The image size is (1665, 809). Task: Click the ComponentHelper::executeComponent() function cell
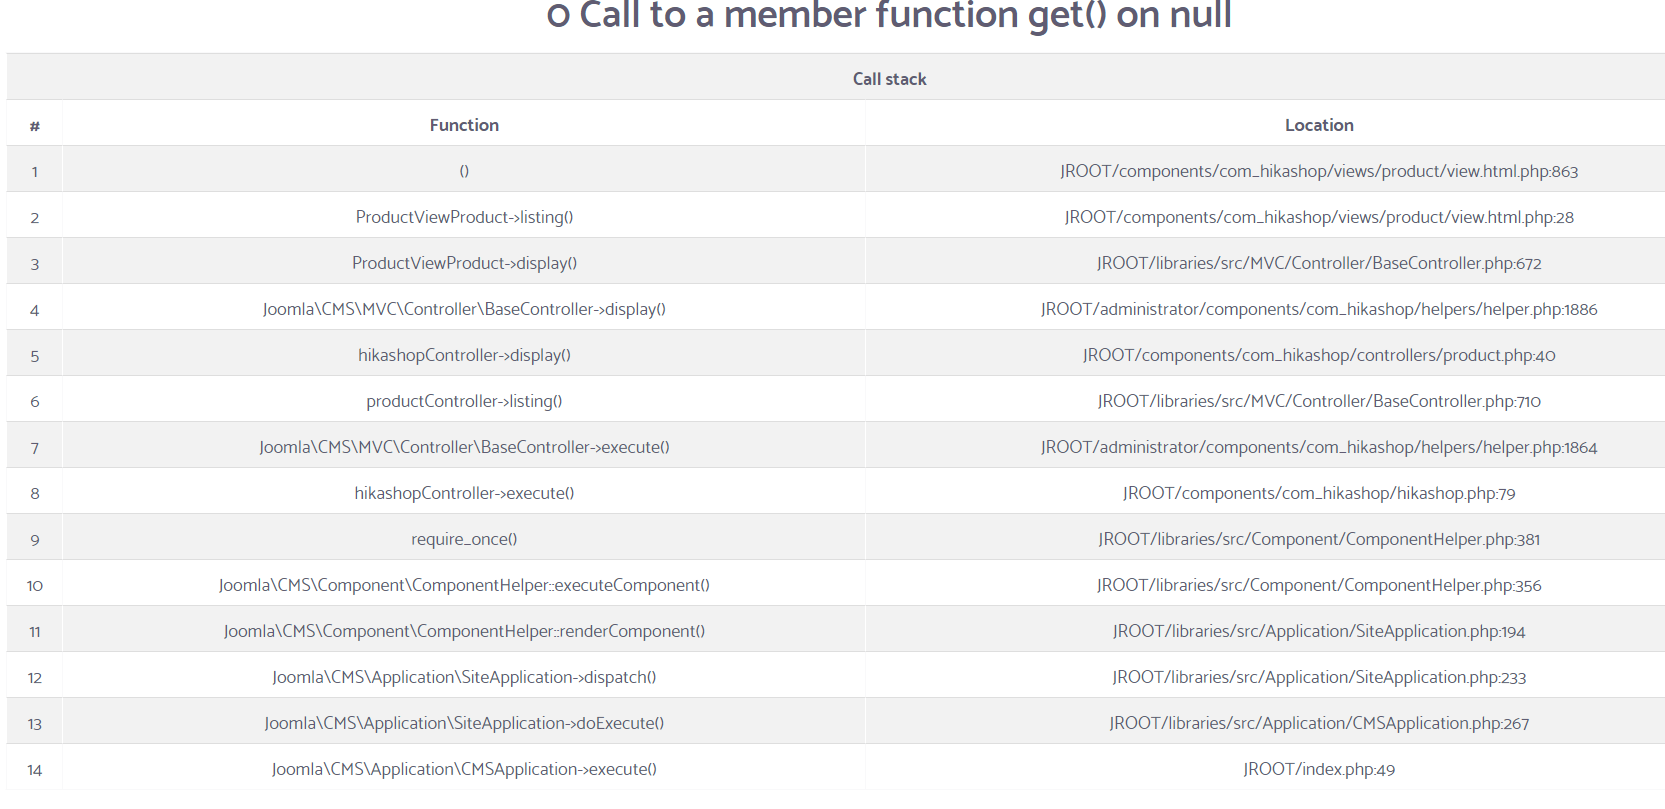pos(464,585)
